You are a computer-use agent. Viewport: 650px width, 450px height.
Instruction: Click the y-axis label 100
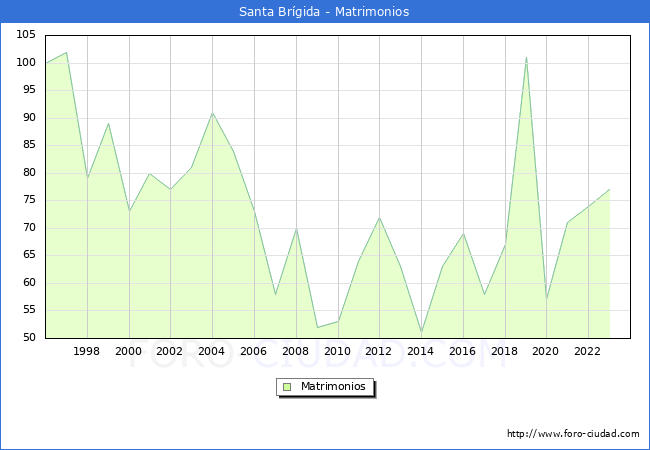tap(26, 63)
